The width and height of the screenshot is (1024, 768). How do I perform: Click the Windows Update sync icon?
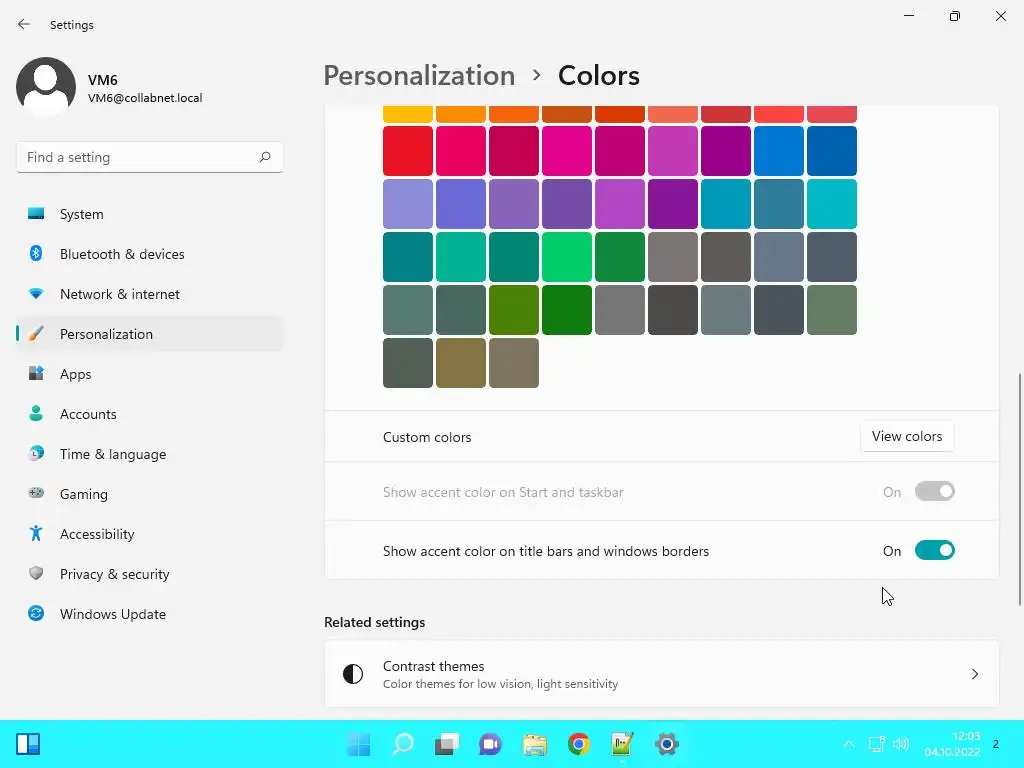click(36, 613)
